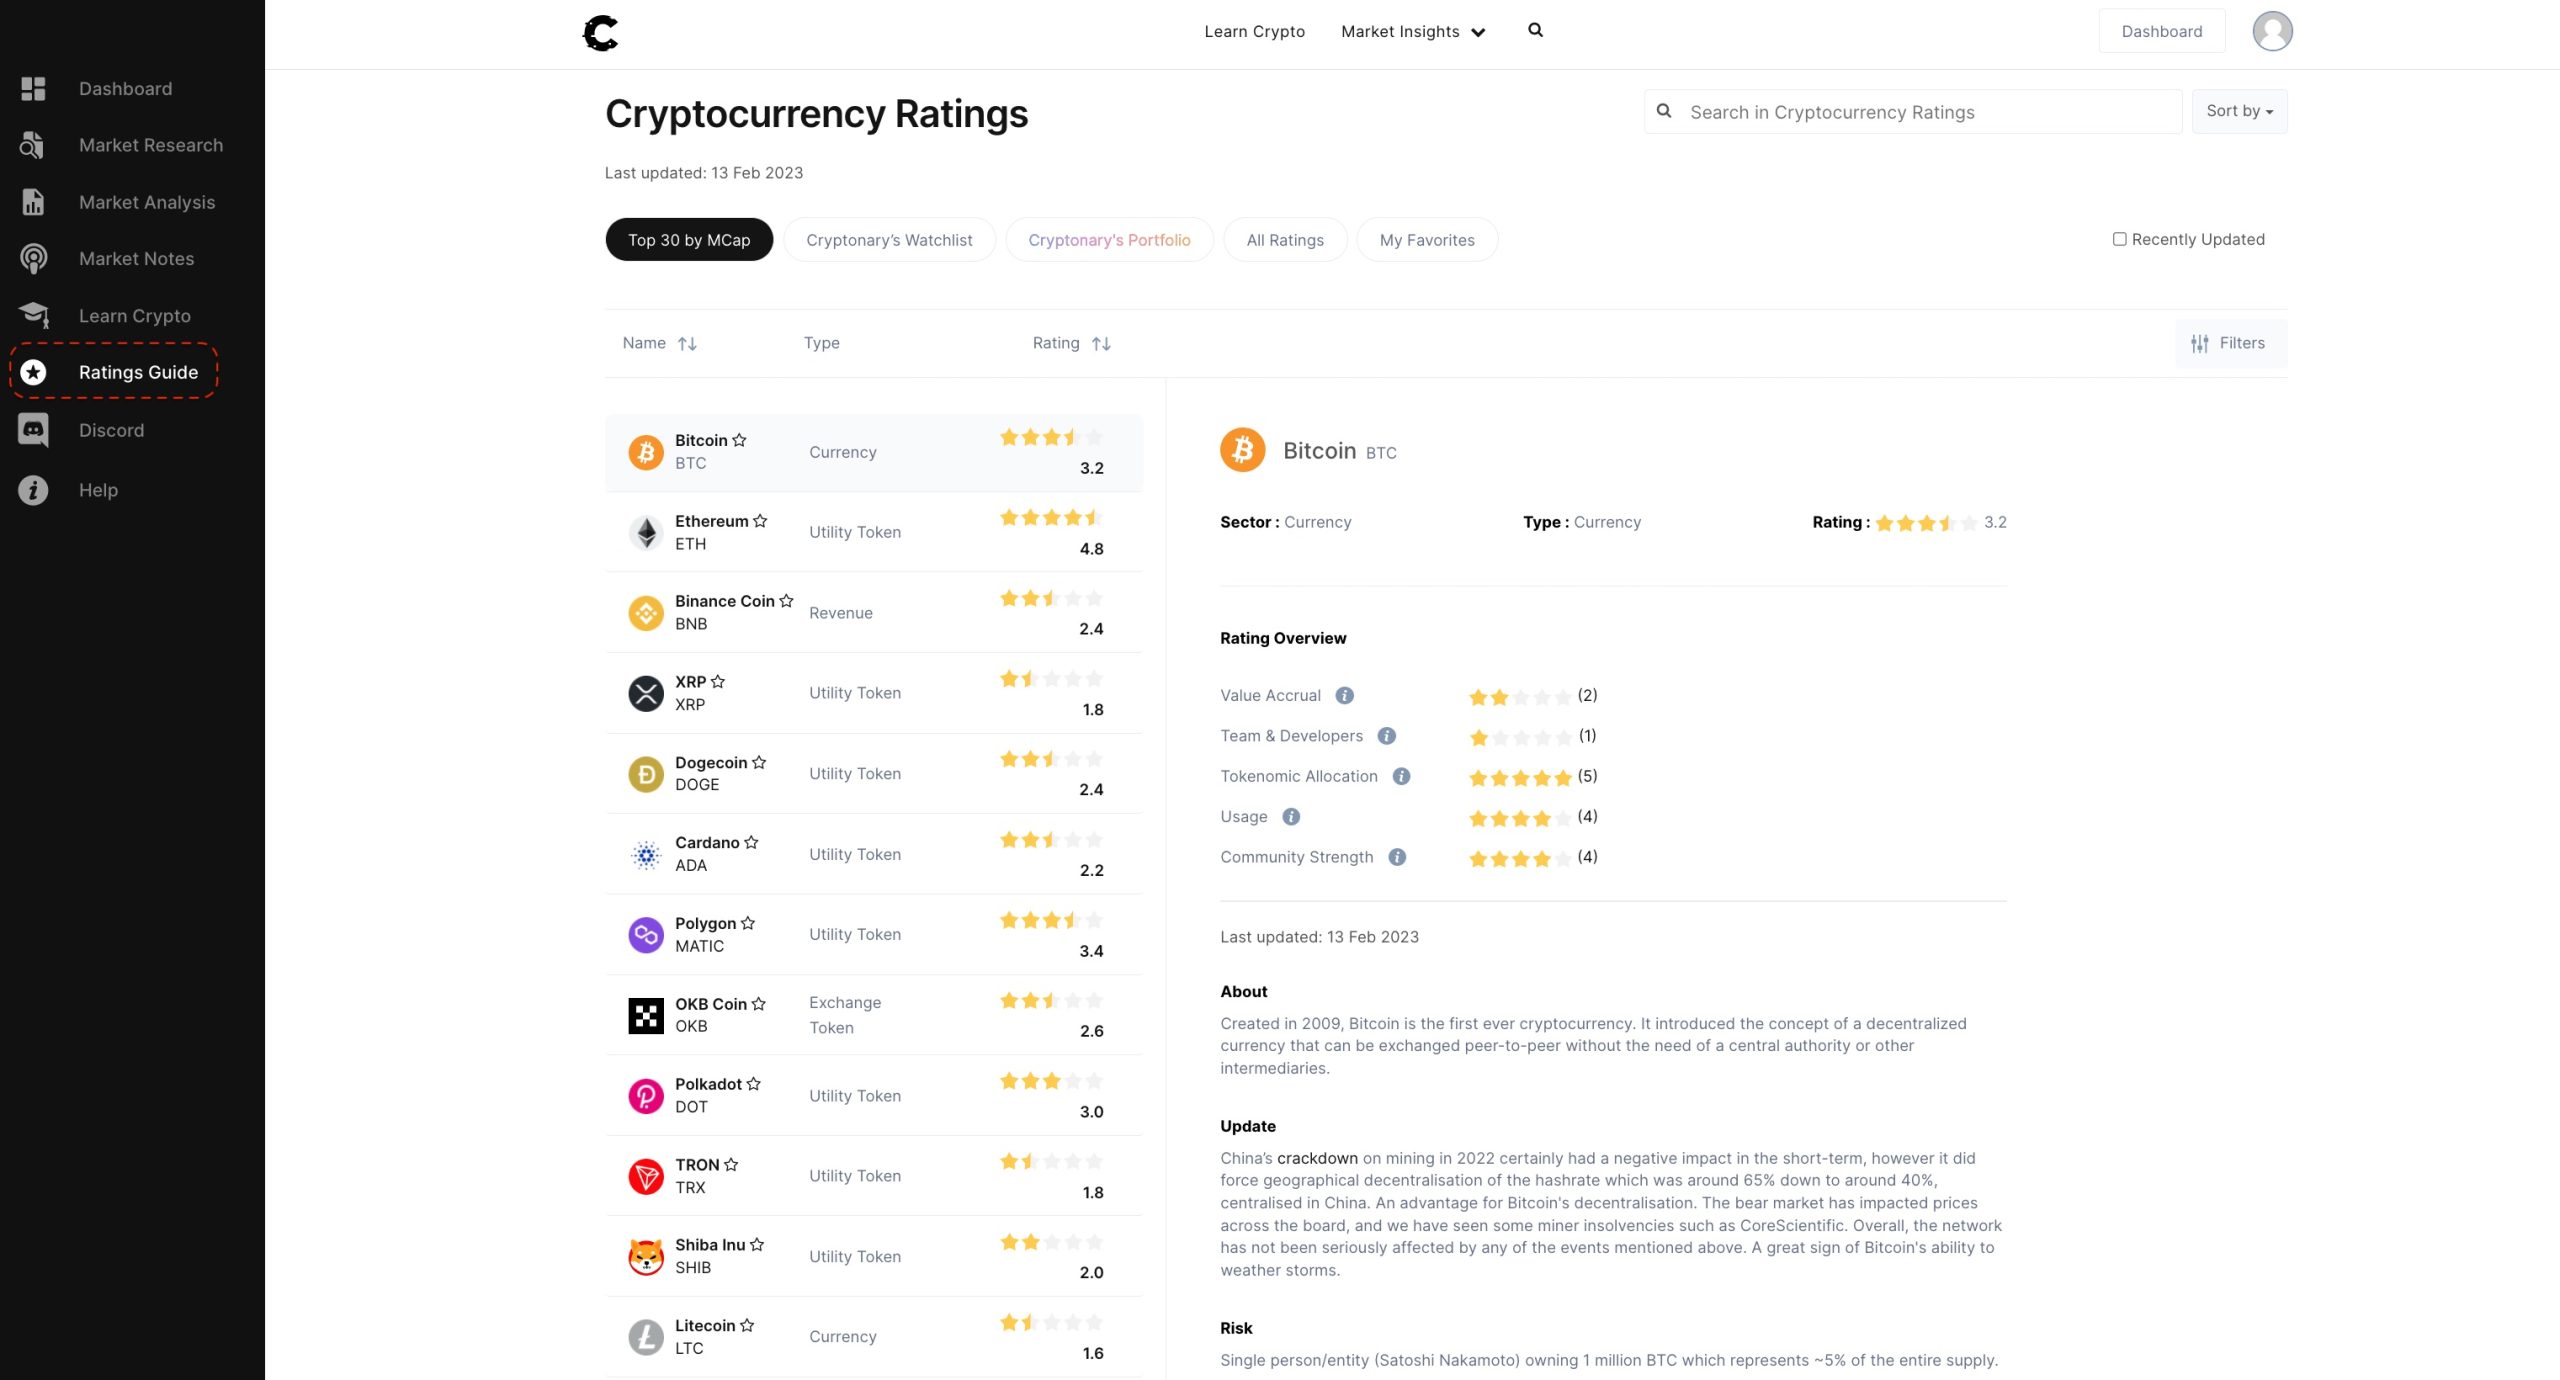Click the info icon next to Value Accrual
The height and width of the screenshot is (1380, 2560).
pyautogui.click(x=1345, y=695)
